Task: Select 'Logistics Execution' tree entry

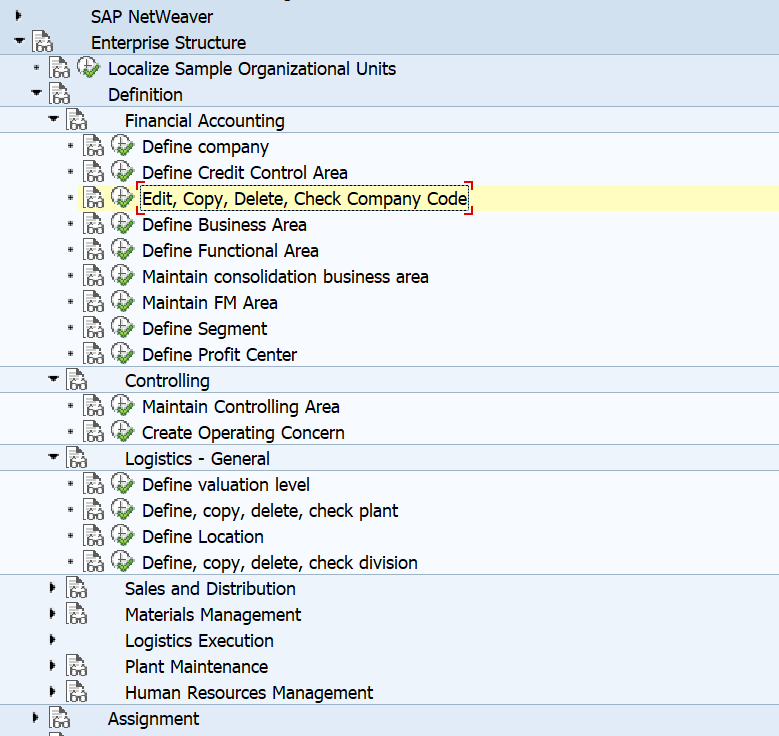Action: pos(199,641)
